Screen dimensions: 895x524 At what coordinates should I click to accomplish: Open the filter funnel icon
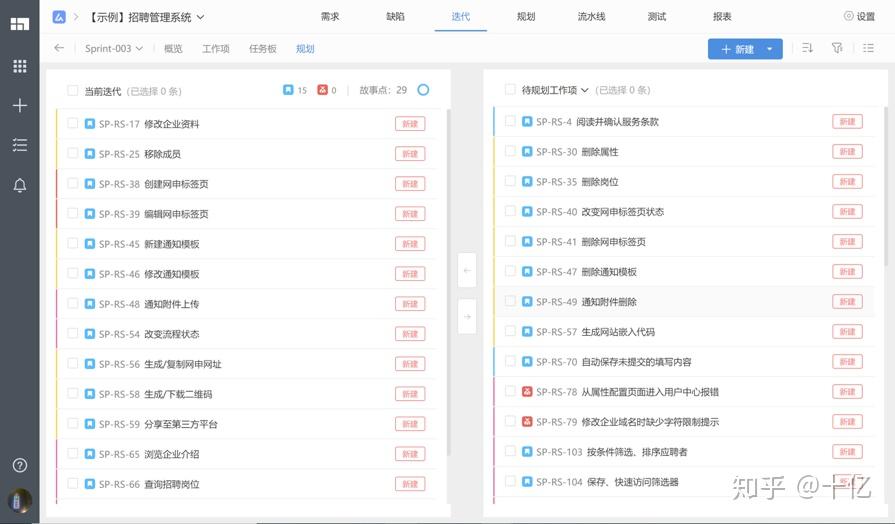click(x=837, y=48)
